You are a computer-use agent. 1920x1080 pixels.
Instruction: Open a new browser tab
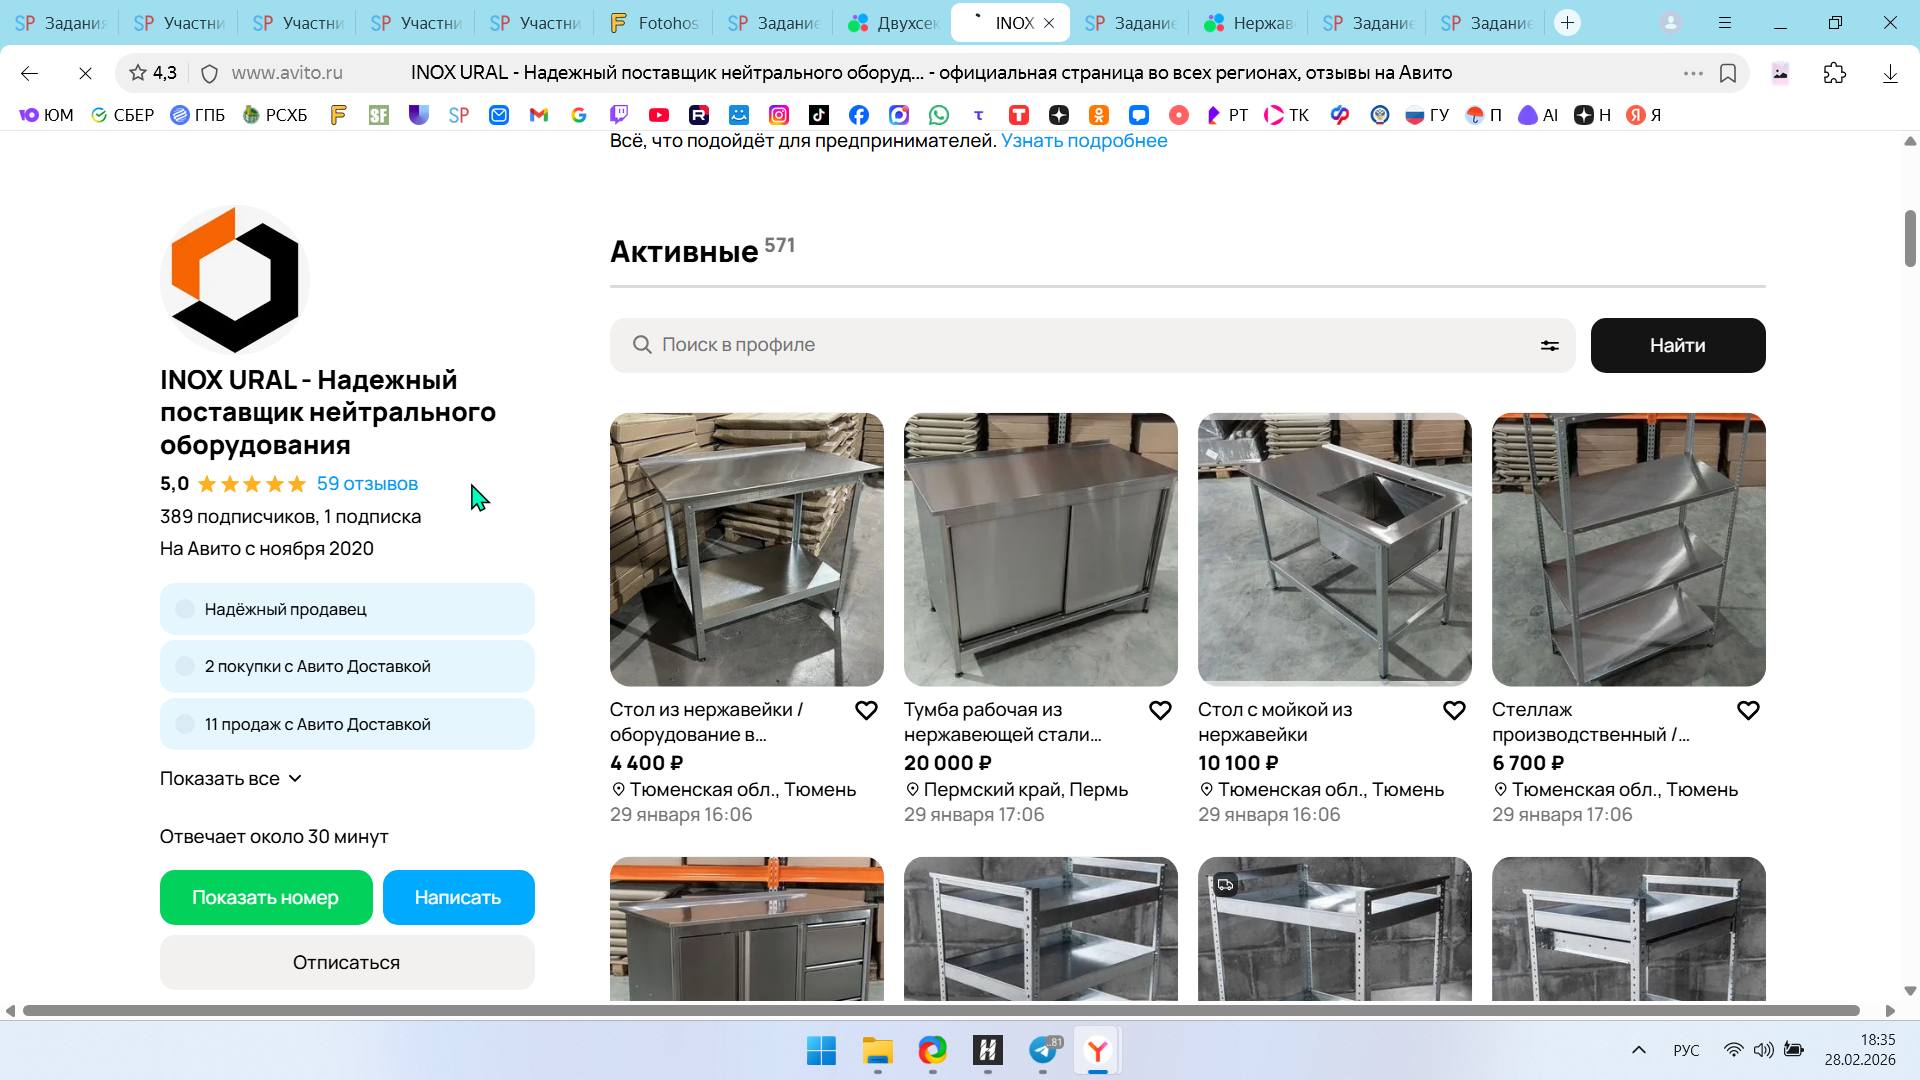[x=1567, y=22]
